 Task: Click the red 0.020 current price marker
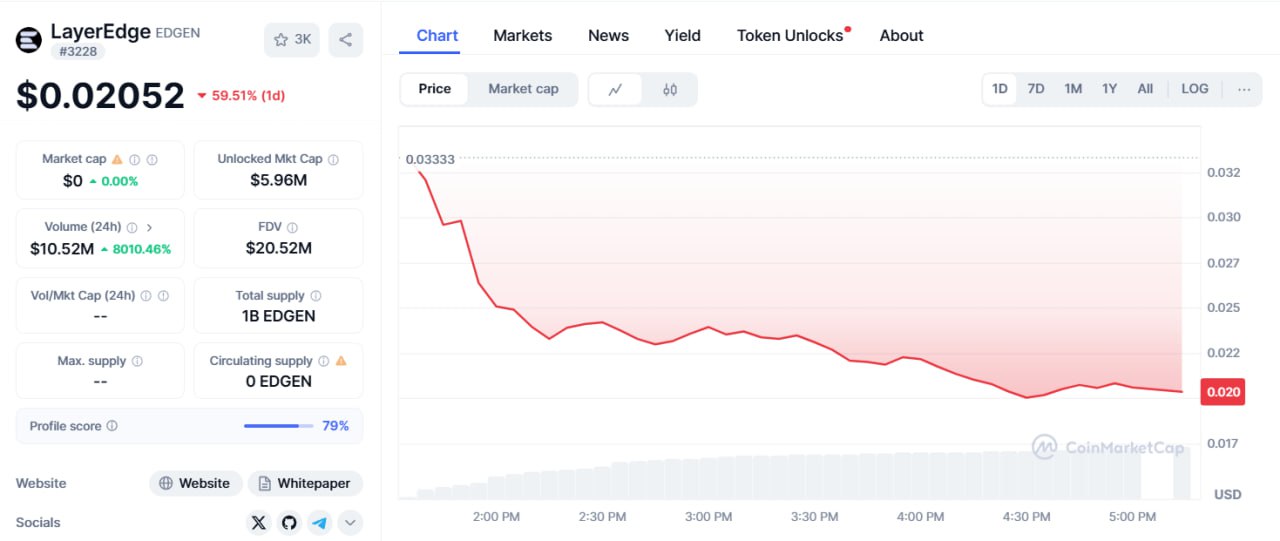coord(1223,392)
